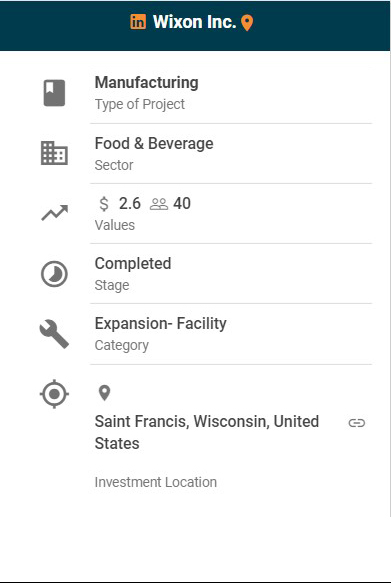
Task: Click the Saint Francis, Wisconsin location text
Action: click(207, 432)
